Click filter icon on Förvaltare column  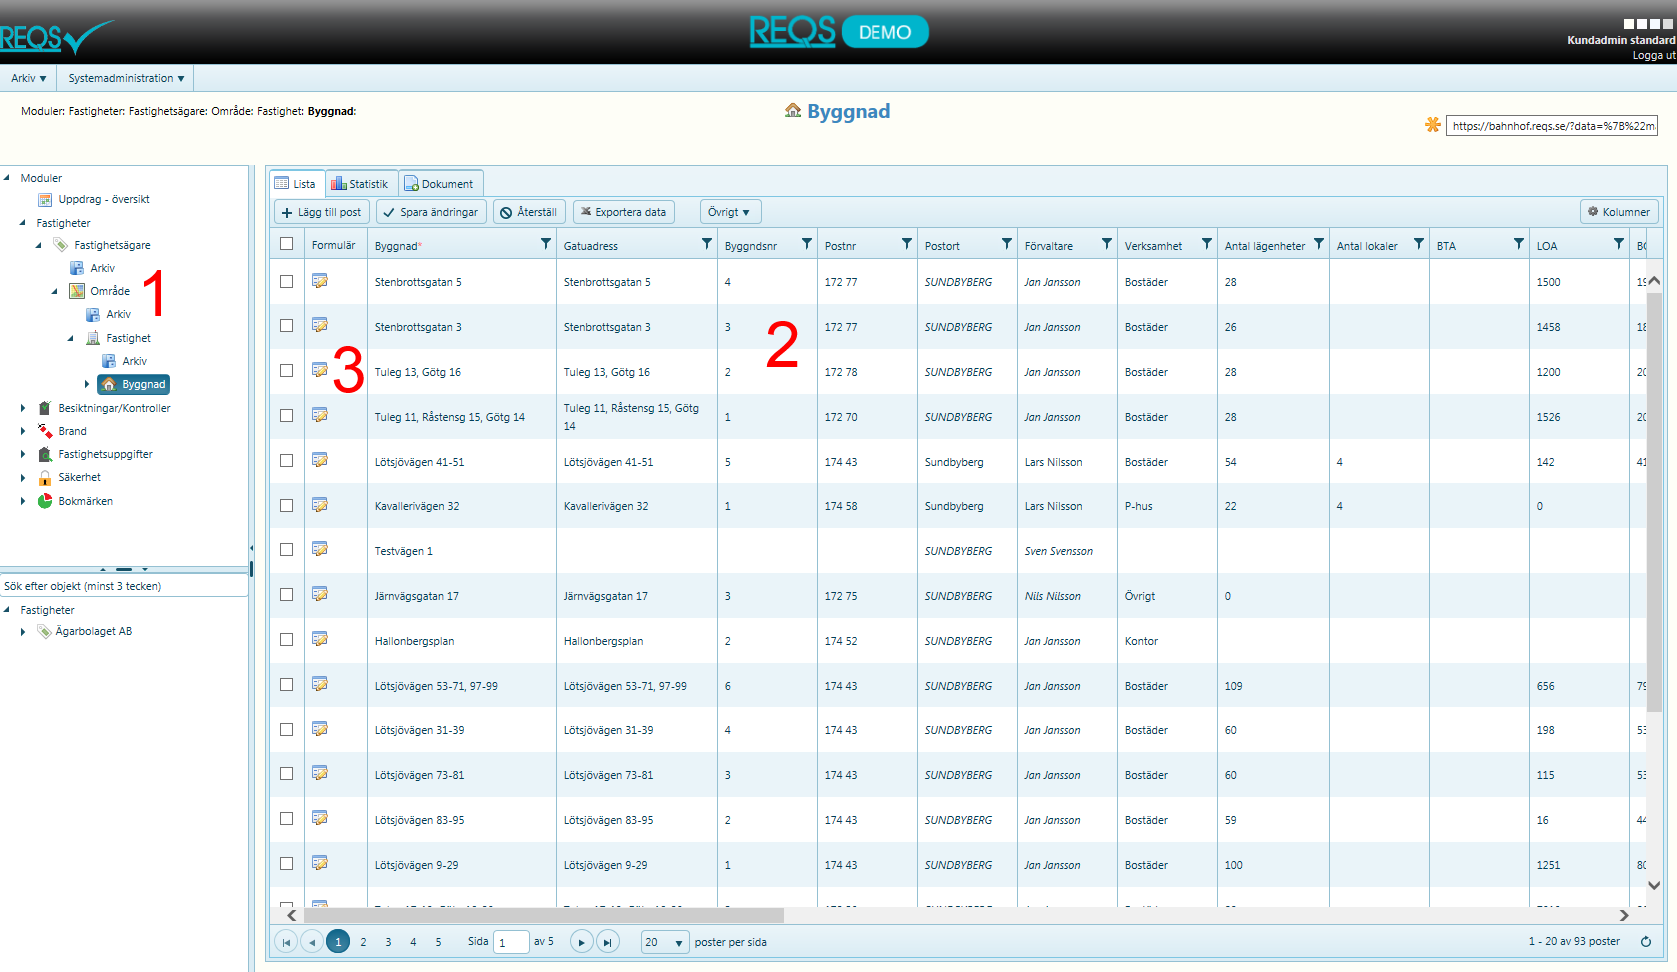point(1107,244)
